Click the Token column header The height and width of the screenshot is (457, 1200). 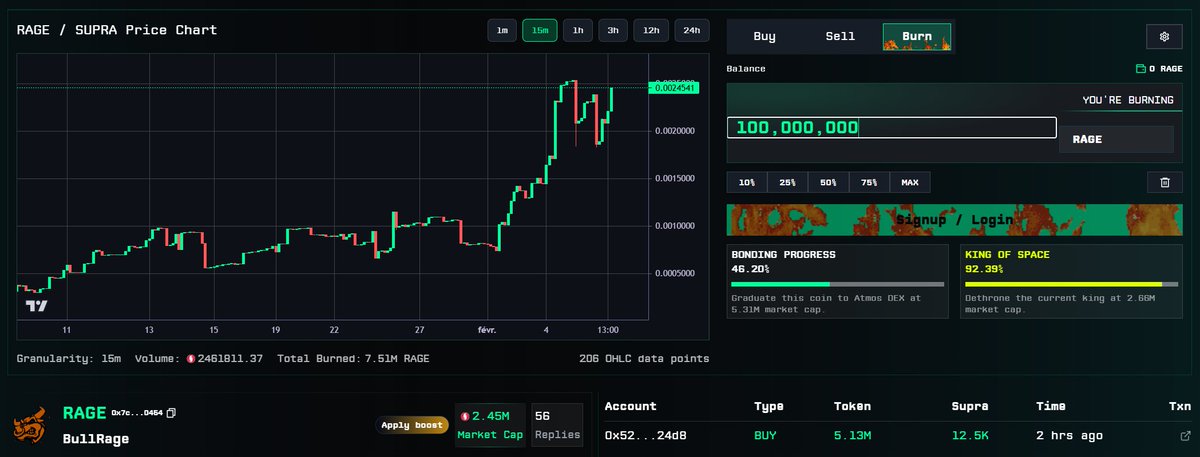[x=852, y=406]
